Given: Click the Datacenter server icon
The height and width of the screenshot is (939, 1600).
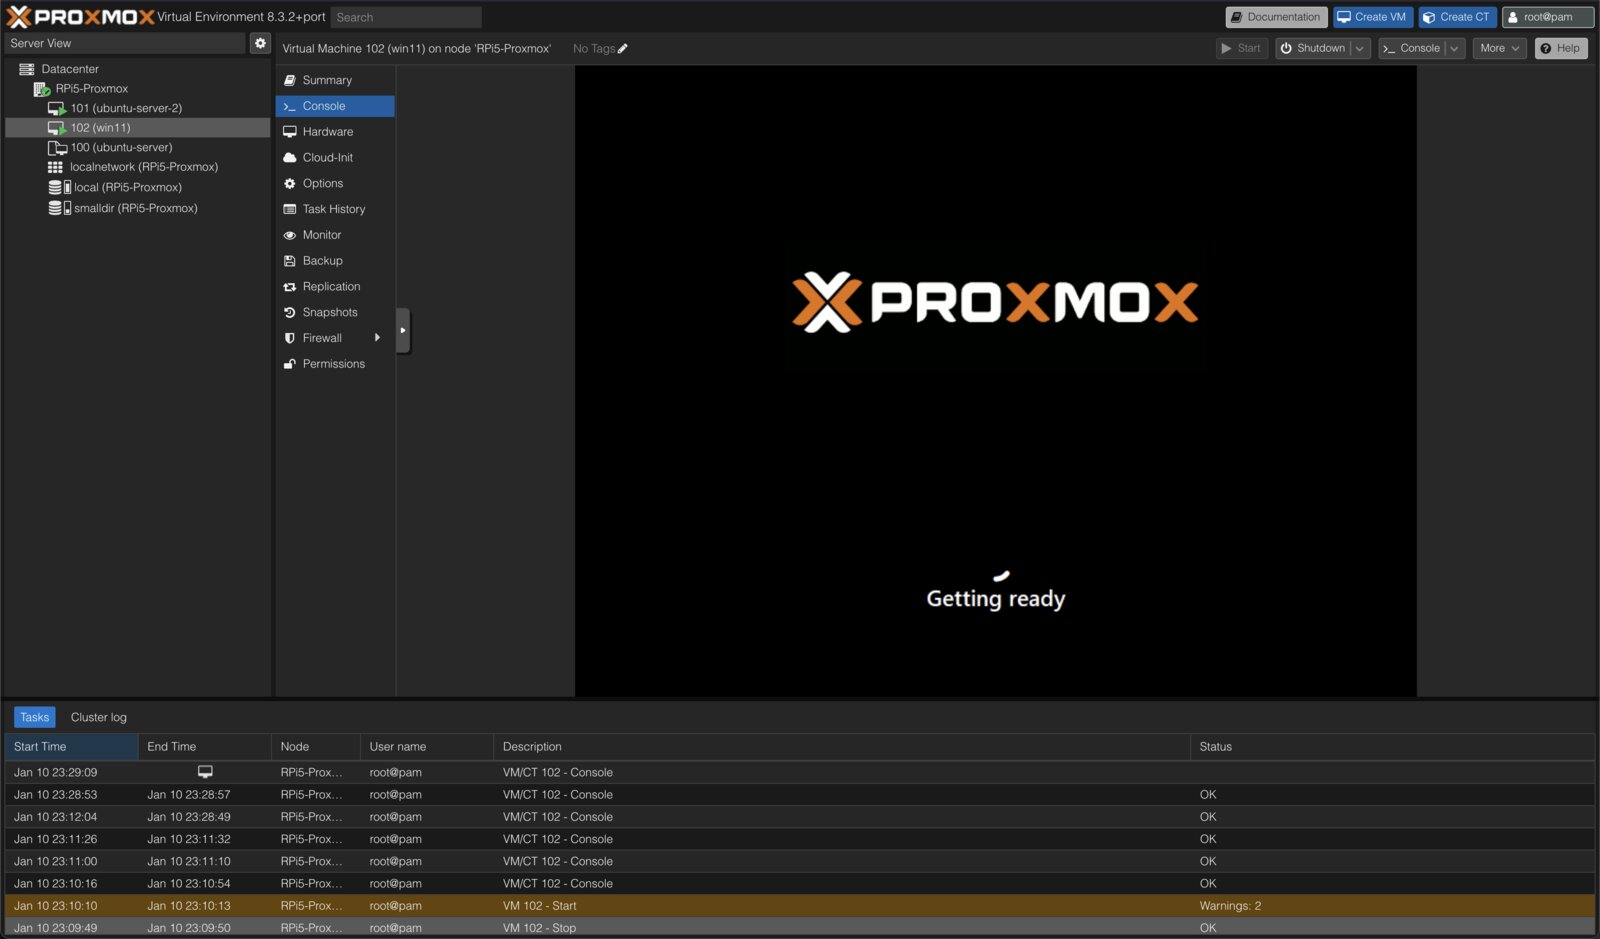Looking at the screenshot, I should pos(27,69).
